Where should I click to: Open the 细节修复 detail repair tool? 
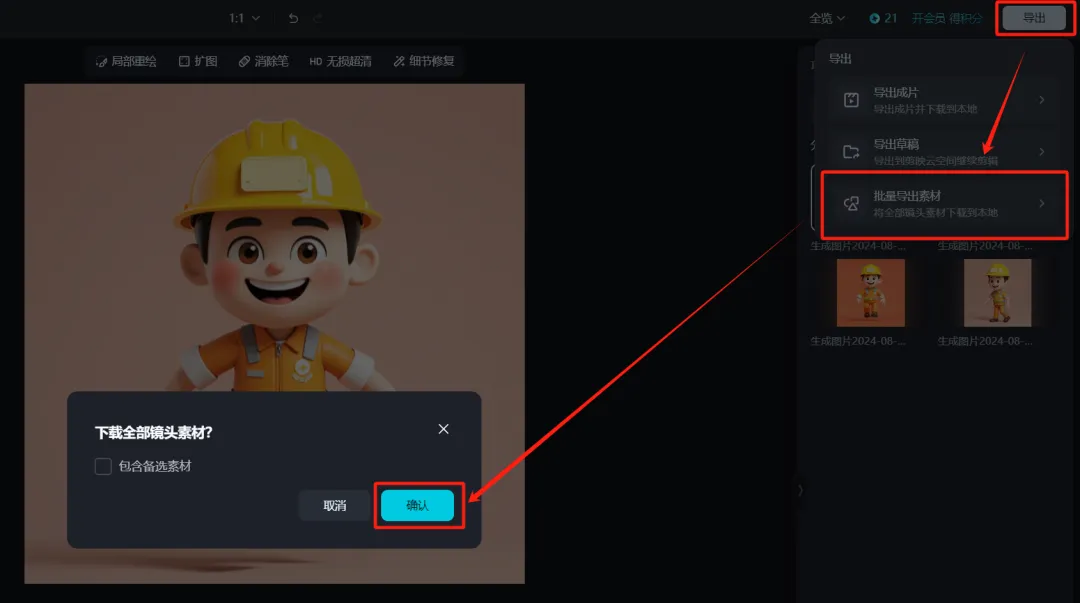(424, 61)
